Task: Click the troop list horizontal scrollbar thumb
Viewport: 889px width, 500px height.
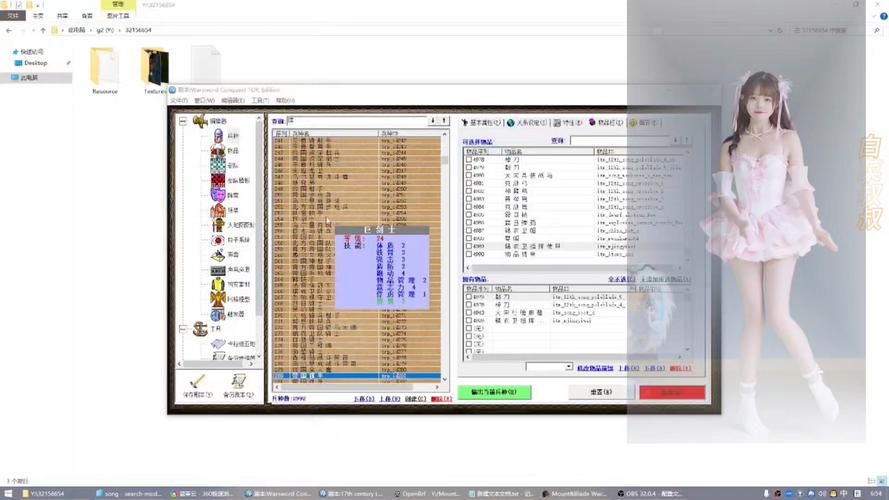Action: pos(347,387)
